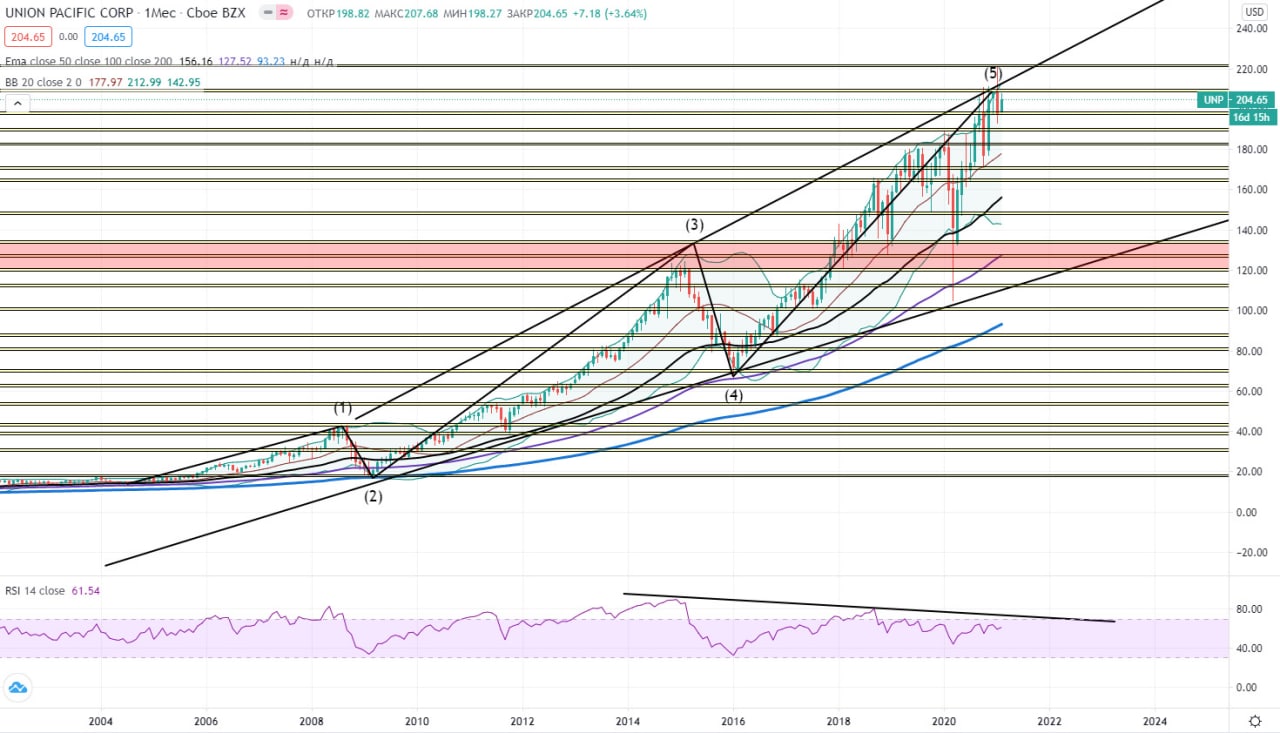Select the wave label (2)
The width and height of the screenshot is (1280, 733).
click(373, 495)
